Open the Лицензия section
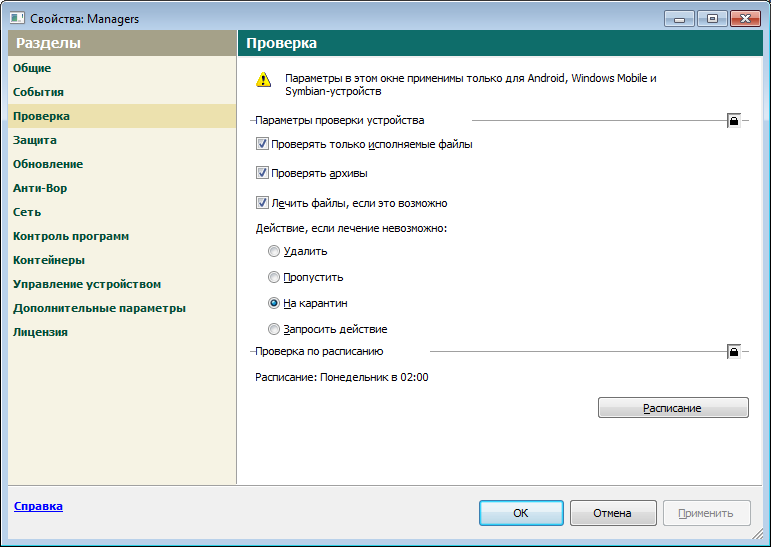 click(122, 333)
